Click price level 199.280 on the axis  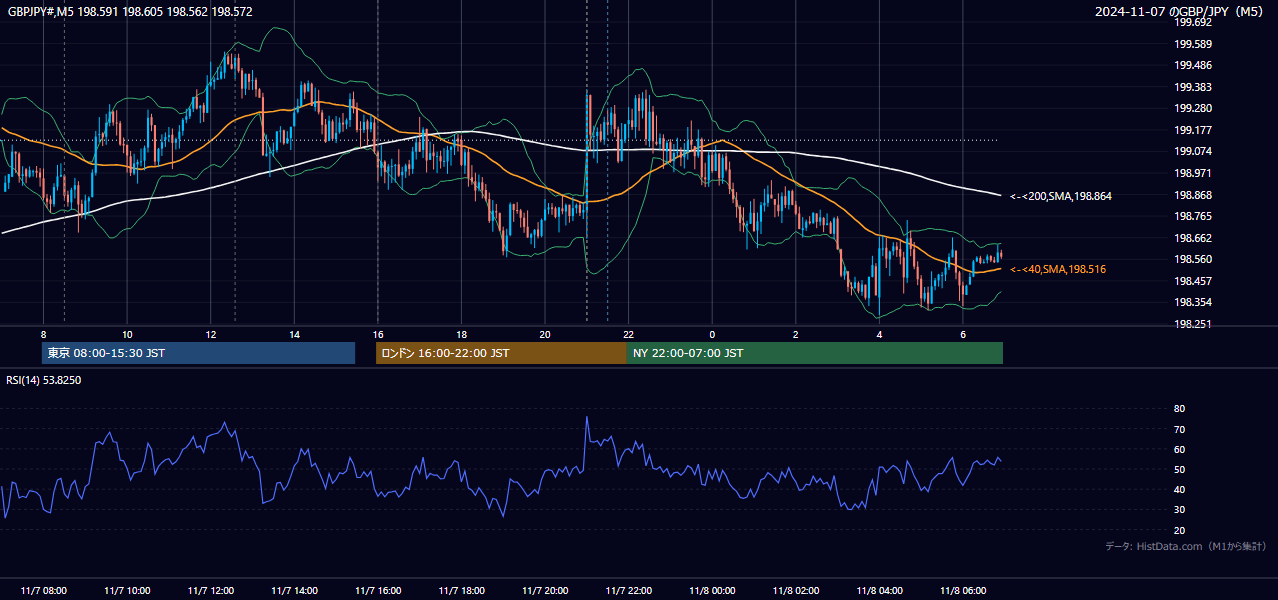tap(1192, 108)
